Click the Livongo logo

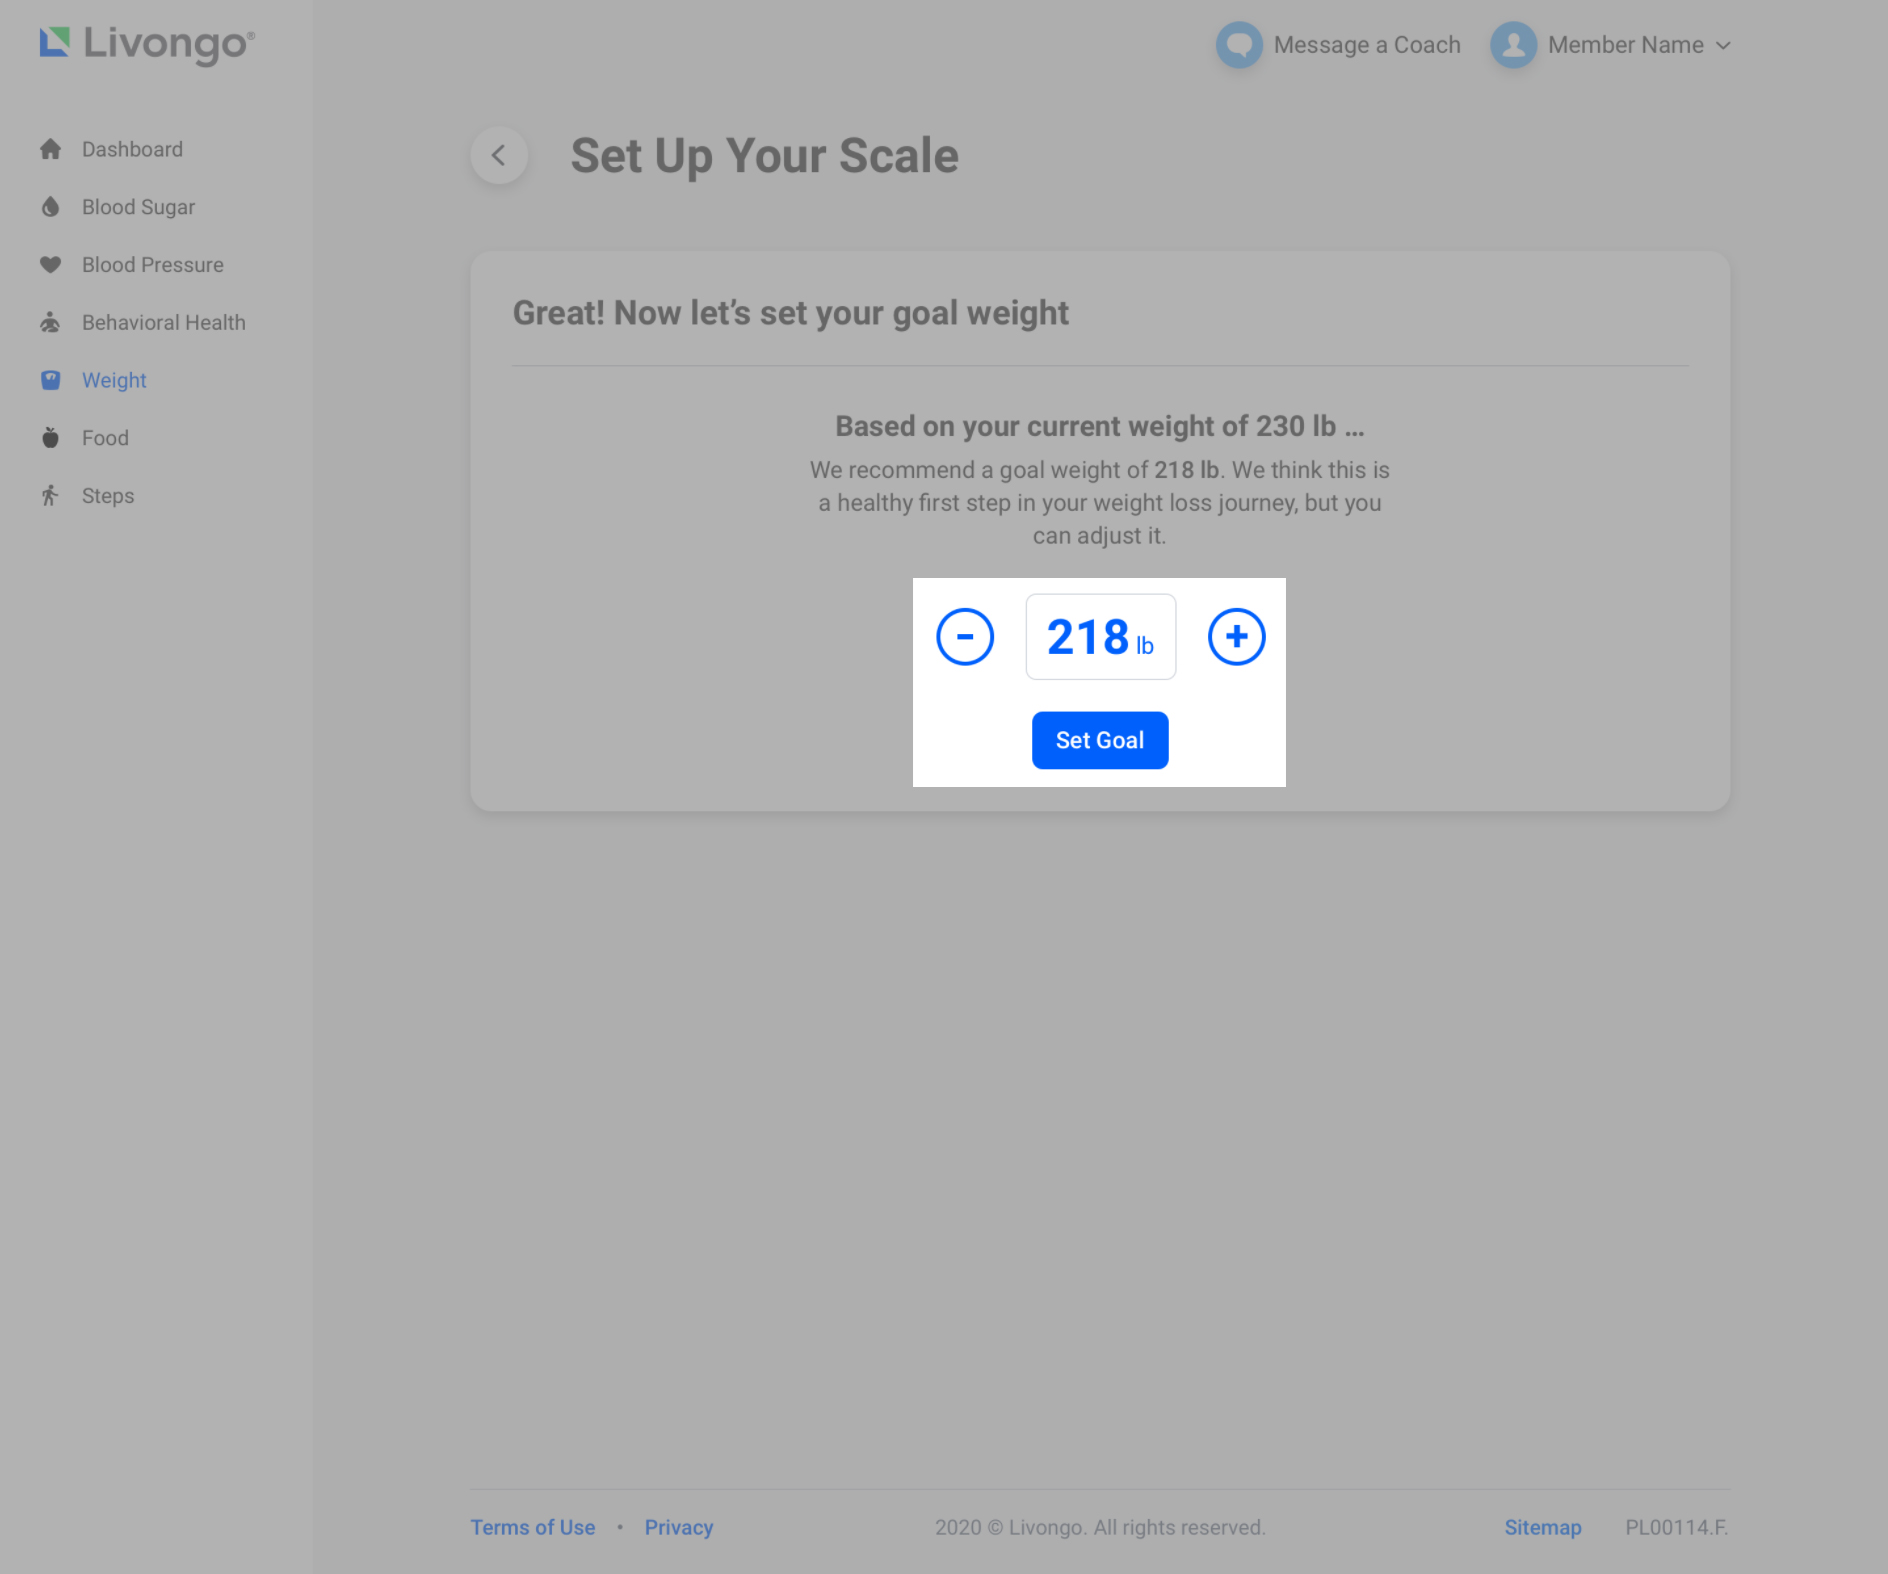click(146, 43)
